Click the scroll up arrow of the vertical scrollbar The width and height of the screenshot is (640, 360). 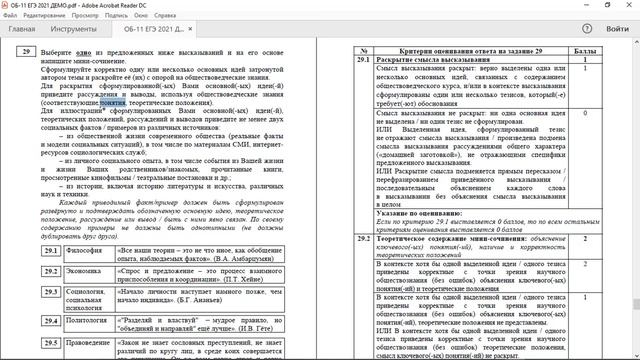(x=636, y=42)
